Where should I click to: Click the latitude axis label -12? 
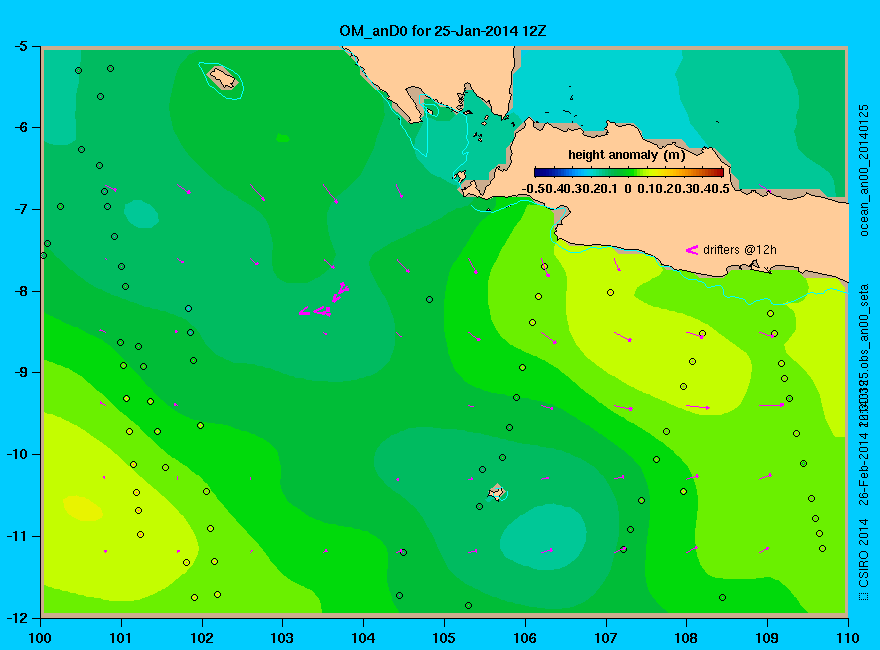click(x=17, y=618)
